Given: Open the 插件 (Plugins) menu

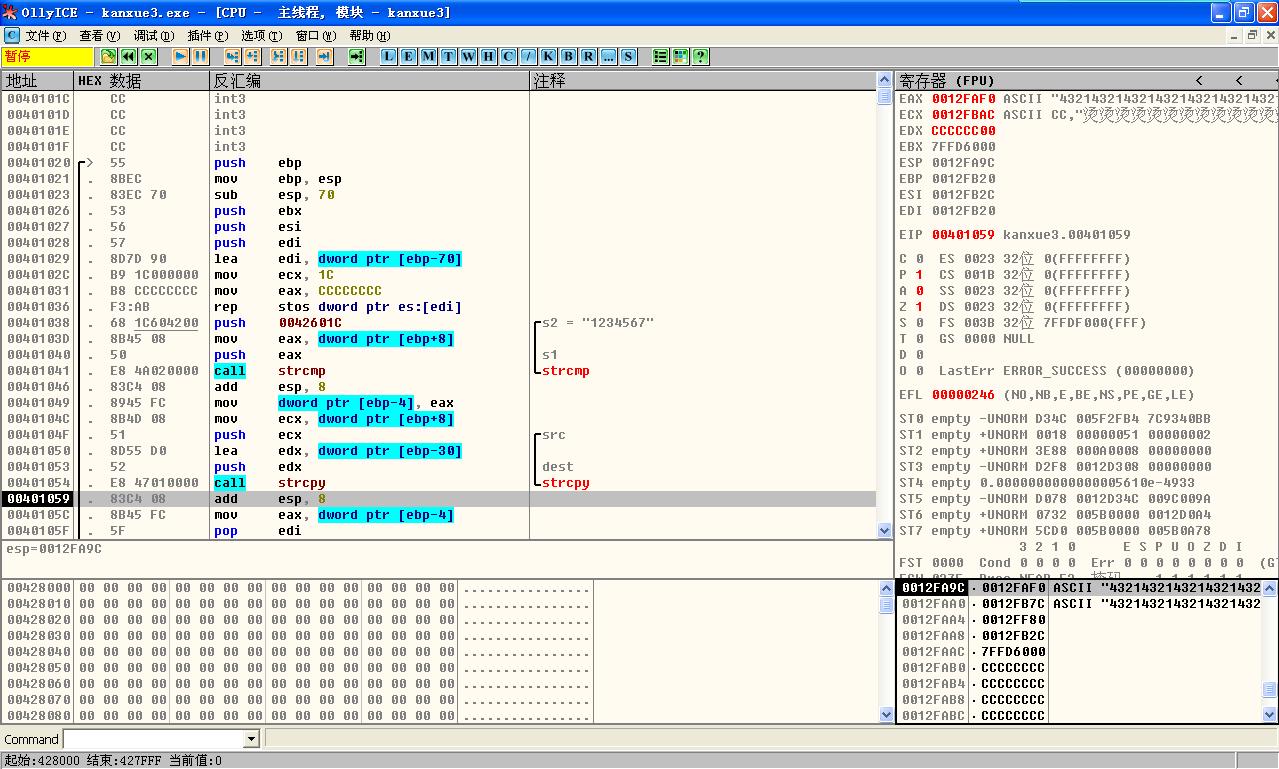Looking at the screenshot, I should 208,36.
